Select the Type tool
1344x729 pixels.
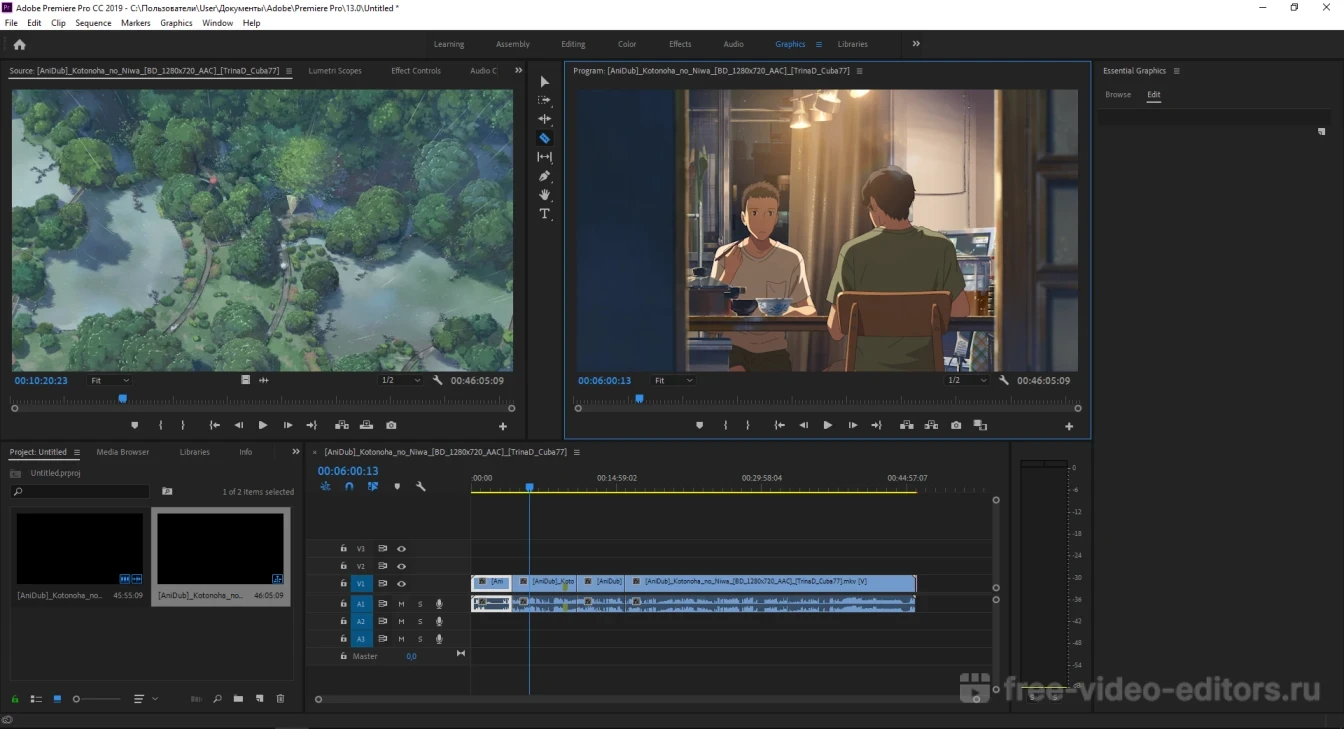(x=544, y=214)
